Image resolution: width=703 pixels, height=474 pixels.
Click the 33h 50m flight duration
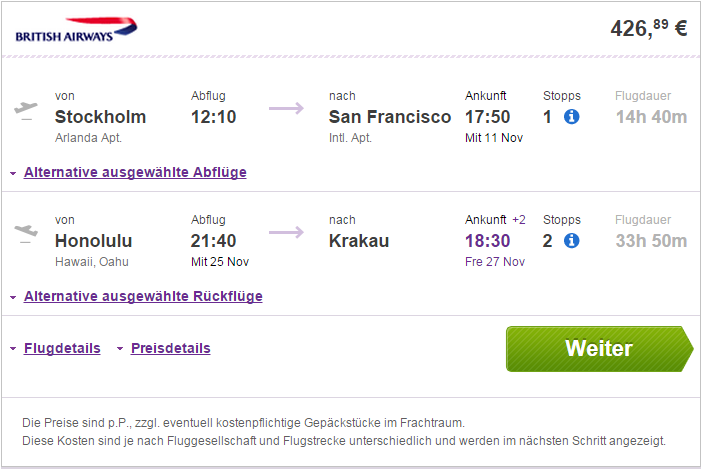pos(651,241)
